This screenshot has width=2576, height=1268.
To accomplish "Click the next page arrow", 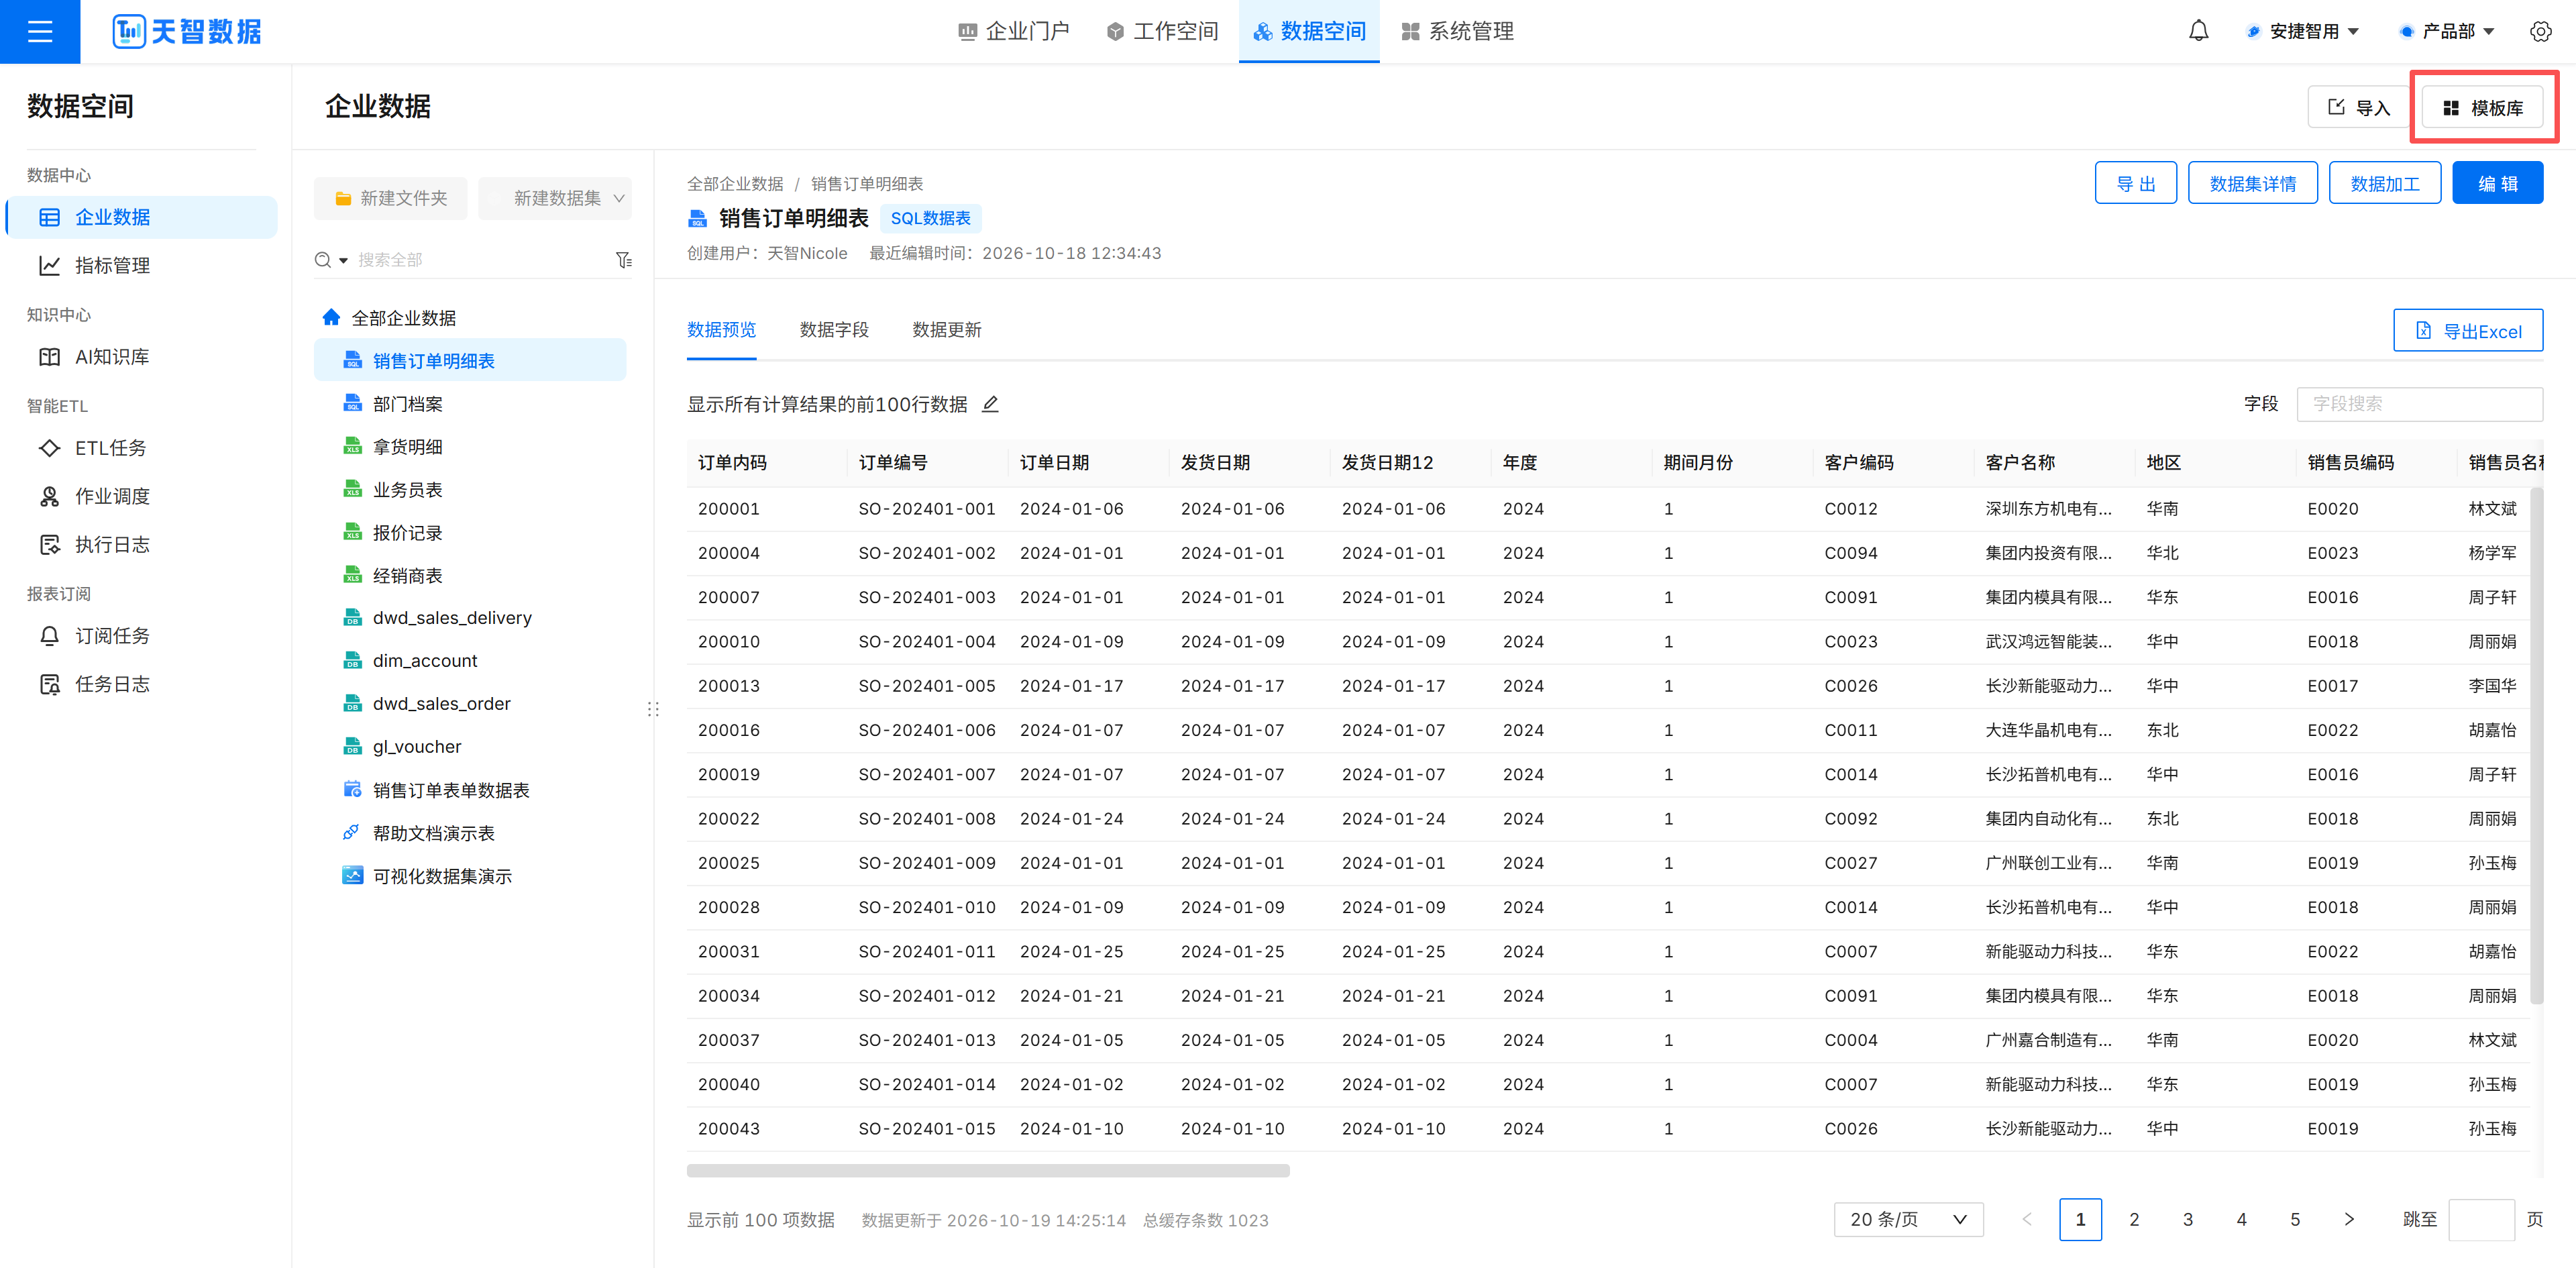I will (2349, 1219).
